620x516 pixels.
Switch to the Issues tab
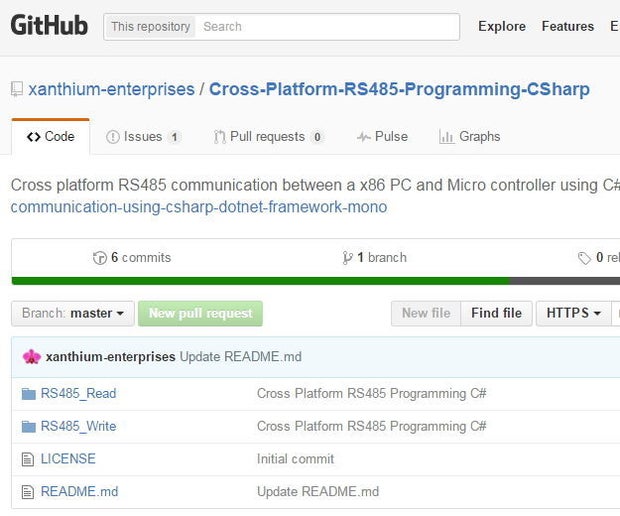point(143,137)
